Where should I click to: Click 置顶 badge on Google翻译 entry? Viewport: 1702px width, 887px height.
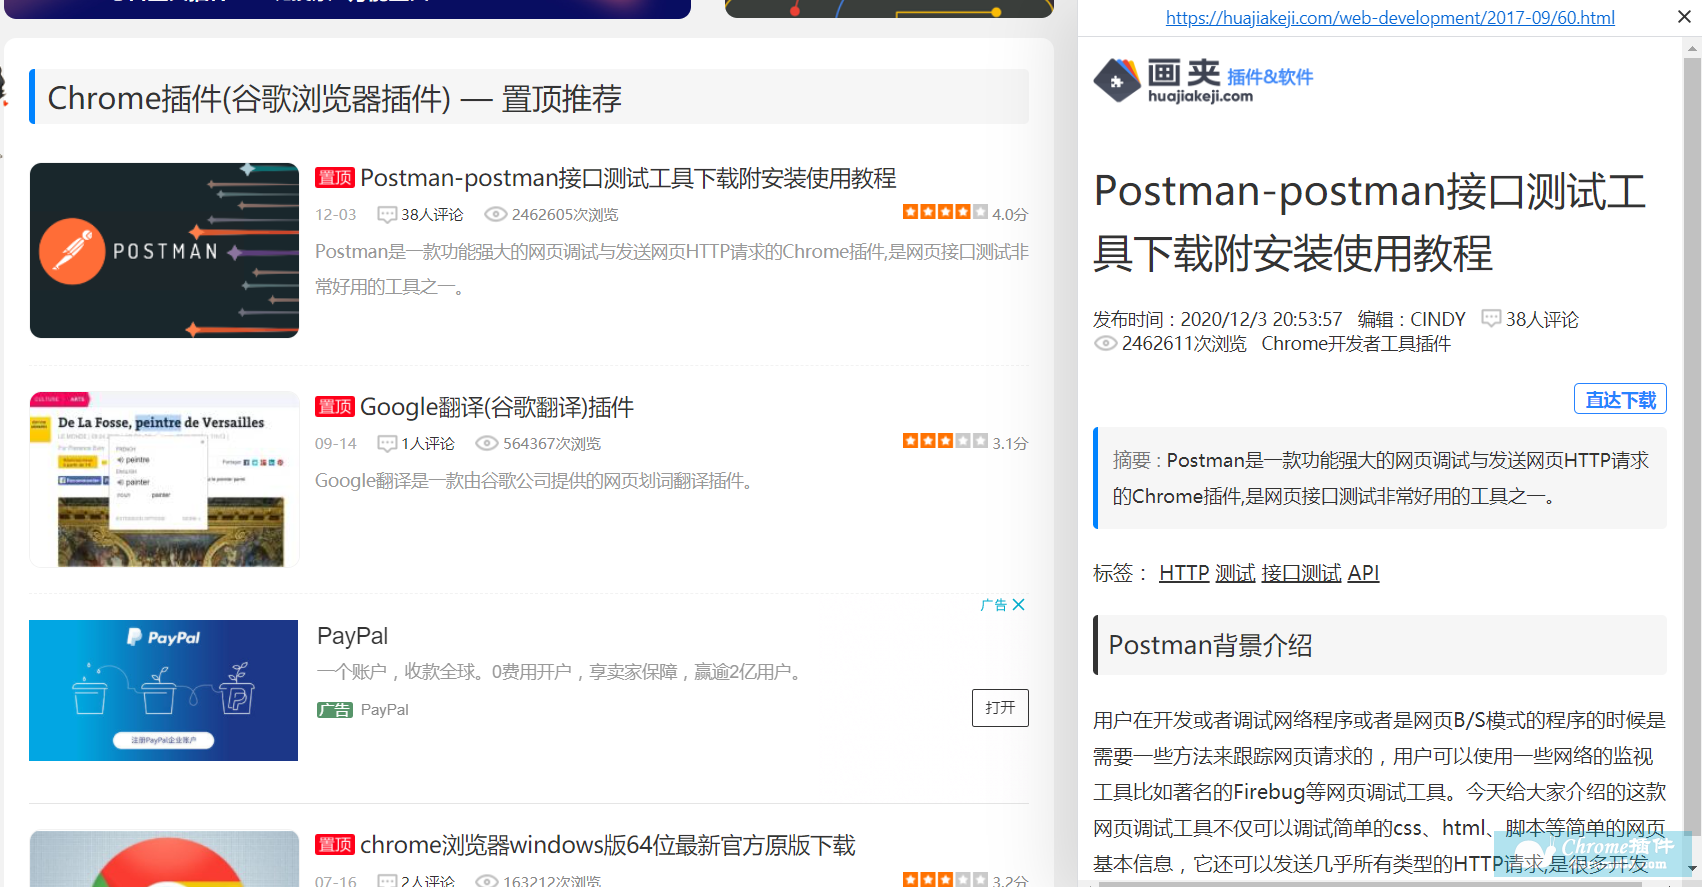click(x=335, y=407)
